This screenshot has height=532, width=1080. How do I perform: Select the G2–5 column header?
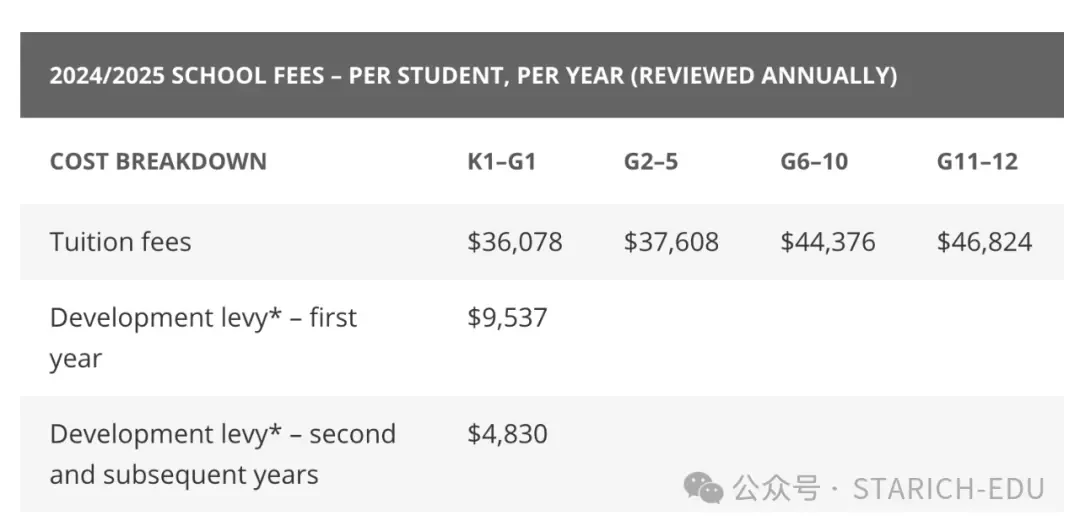pyautogui.click(x=651, y=161)
